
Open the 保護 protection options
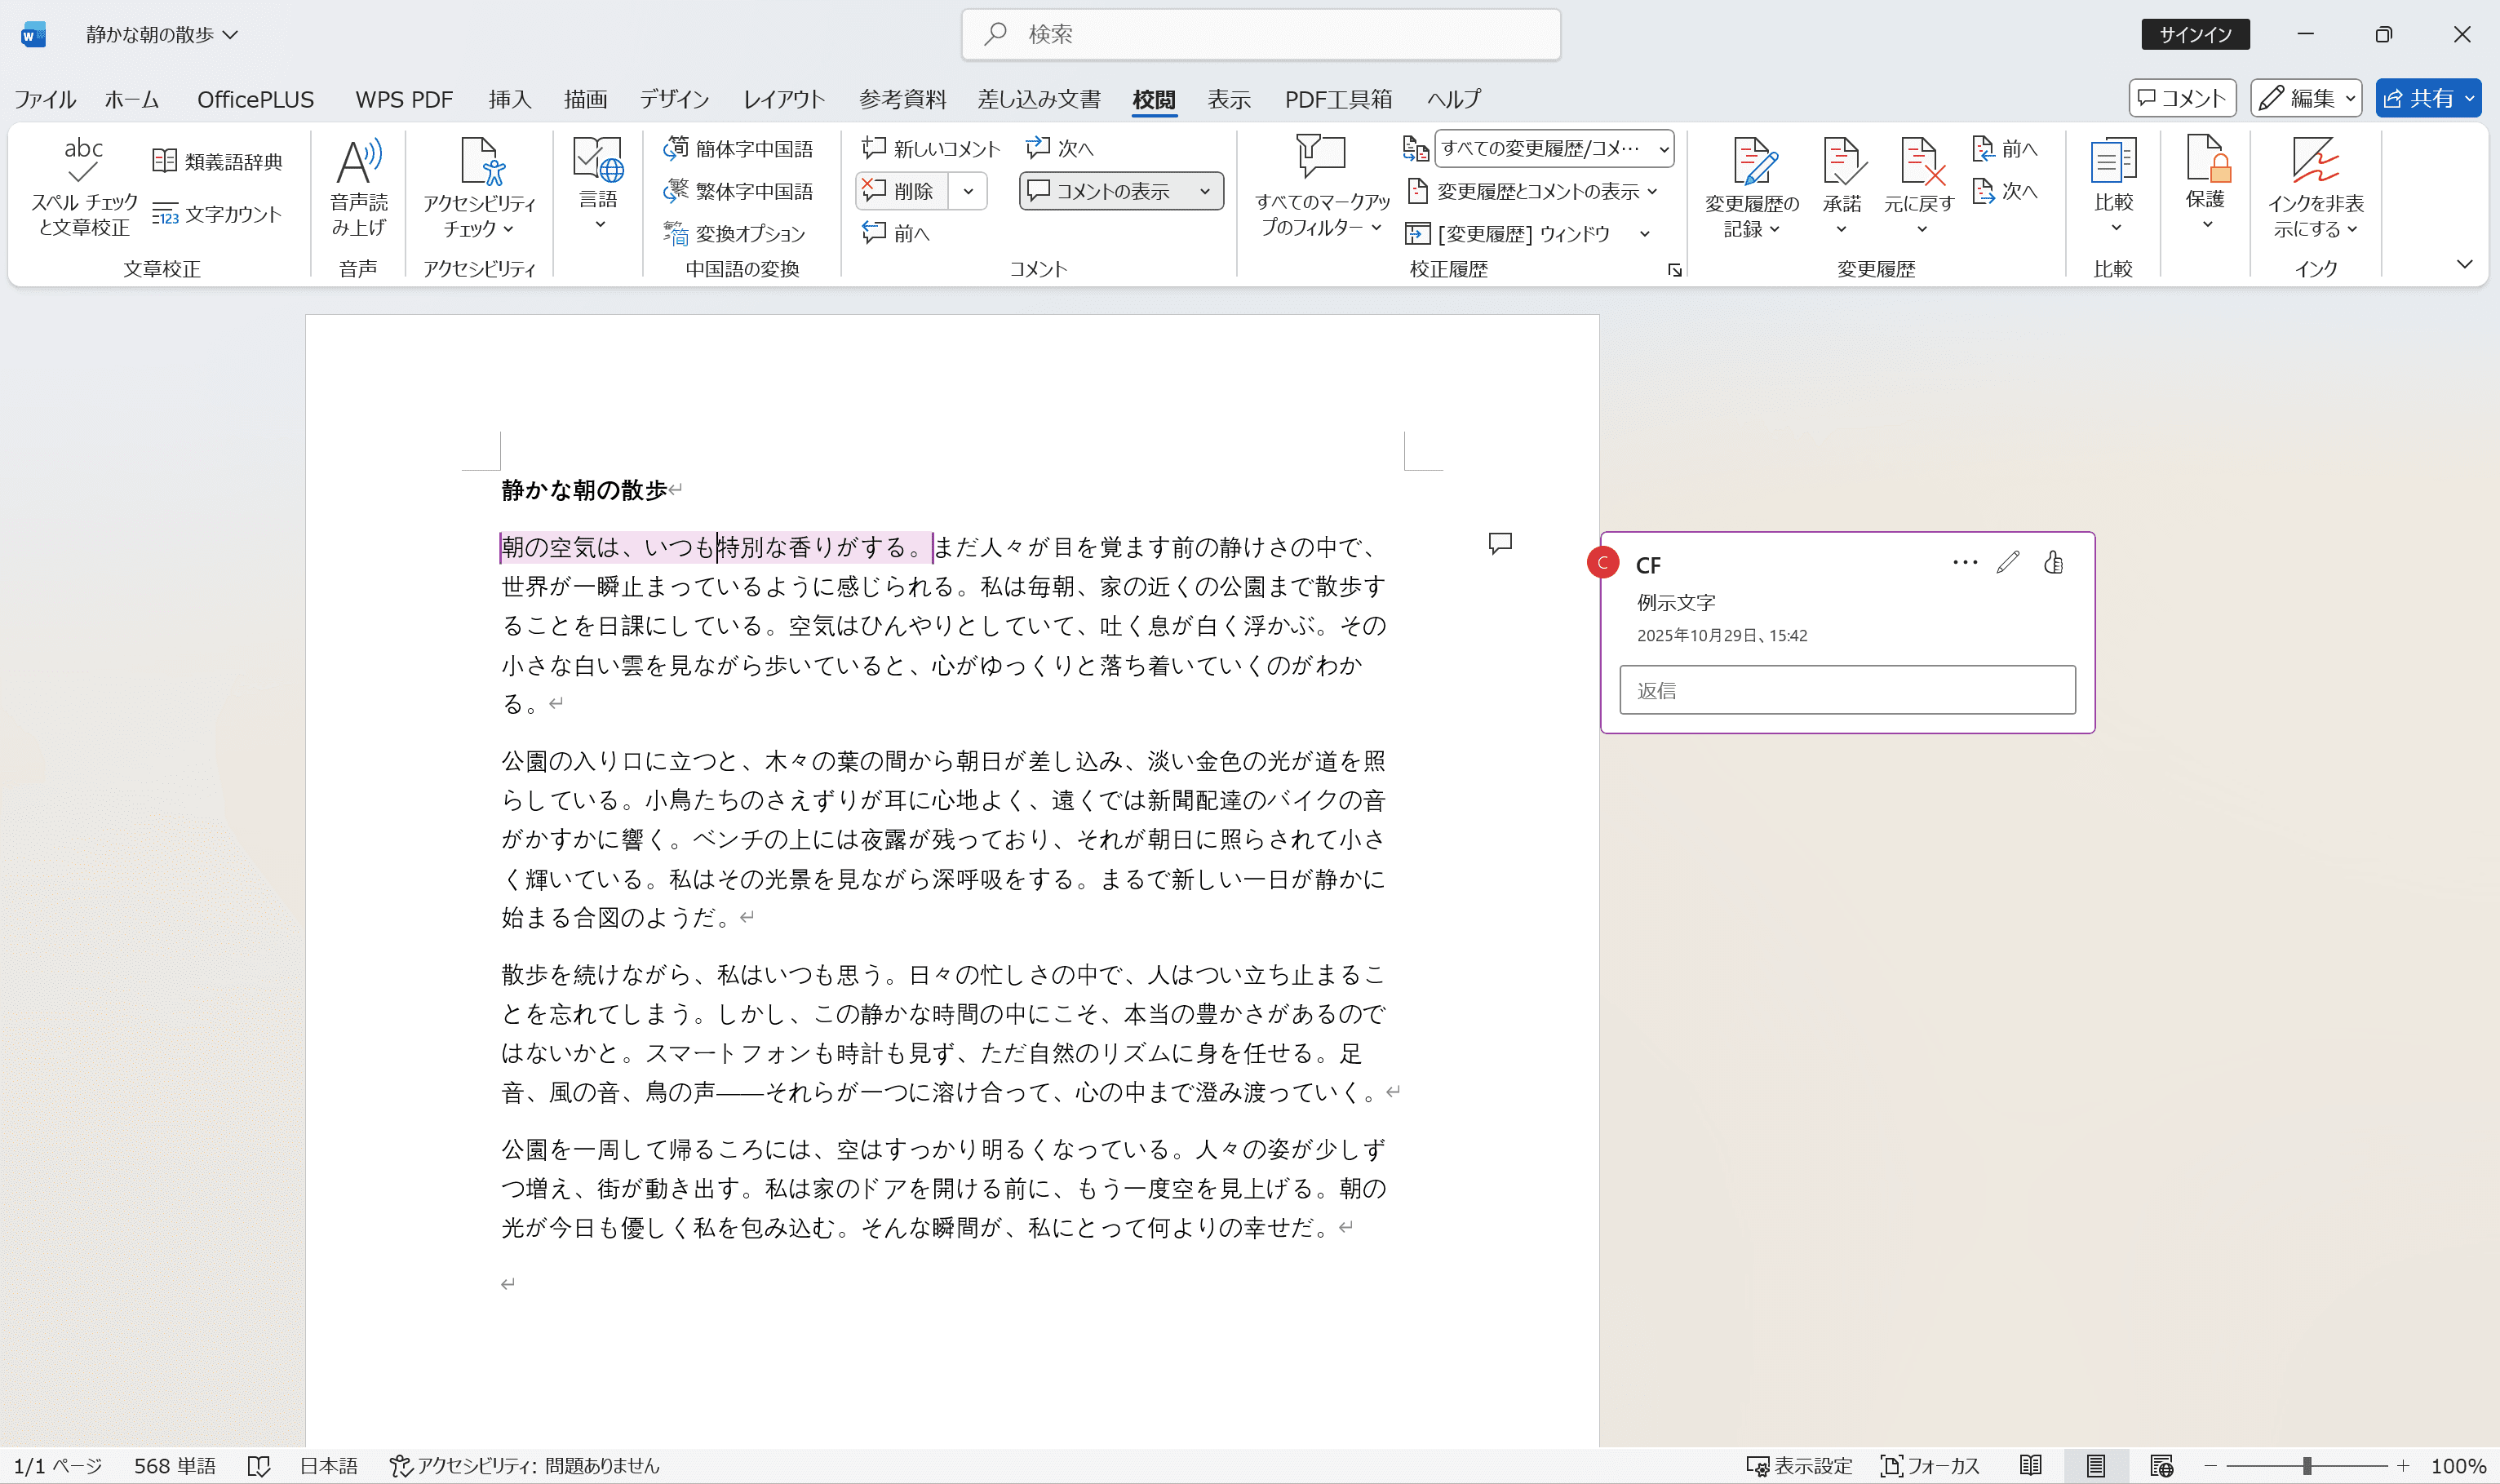coord(2206,185)
